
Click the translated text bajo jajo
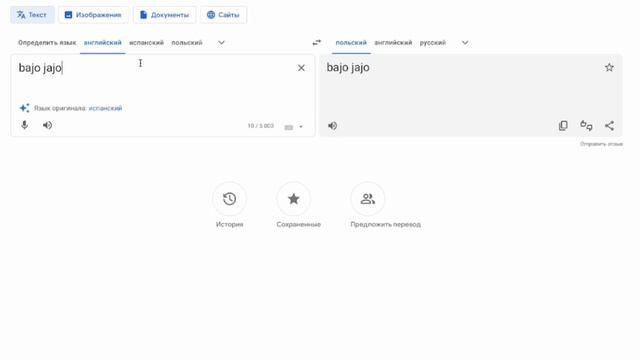pos(348,68)
